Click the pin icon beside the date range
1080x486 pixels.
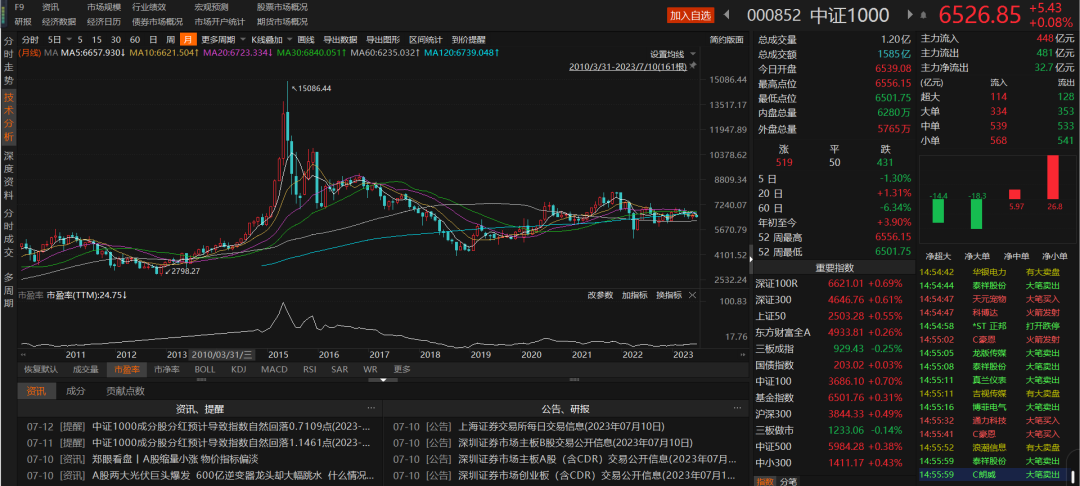point(694,66)
